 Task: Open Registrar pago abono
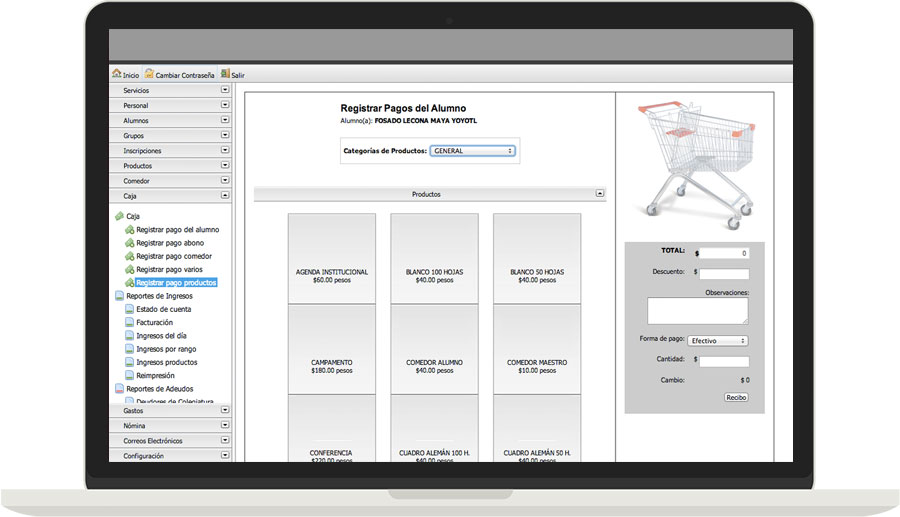tap(170, 243)
